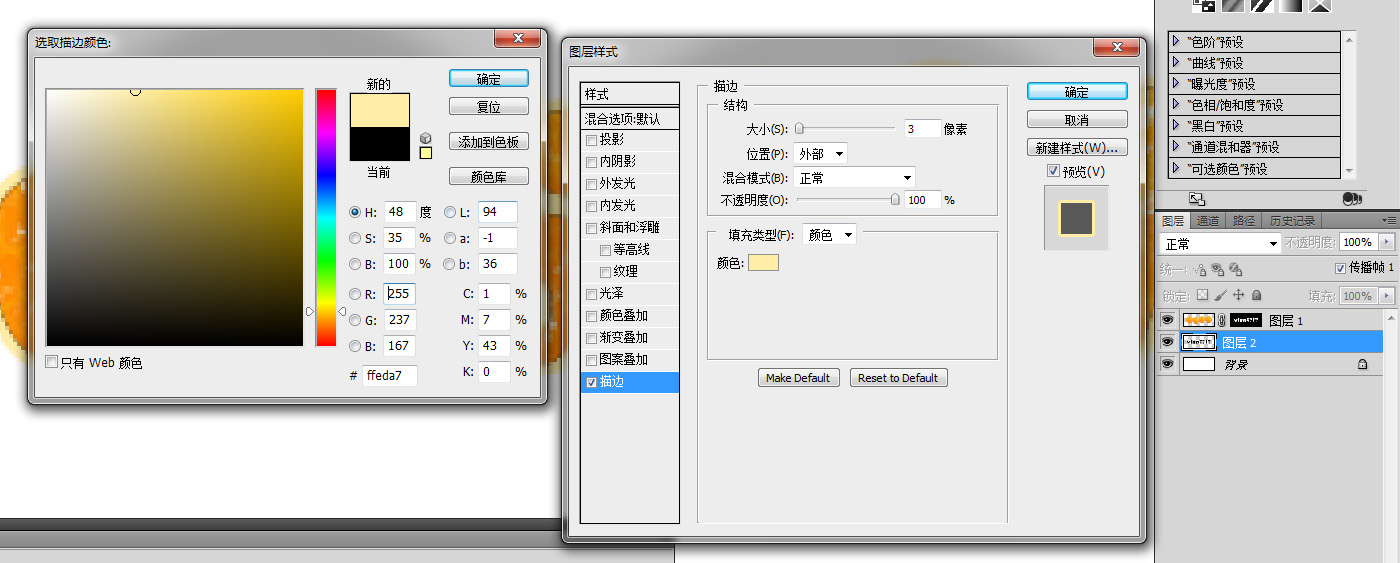Select the S saturation radio button
The image size is (1400, 563).
tap(355, 238)
